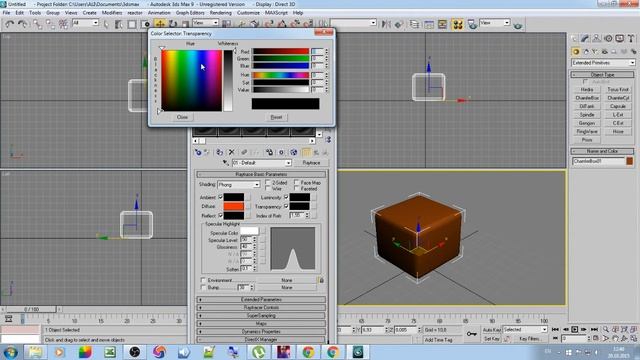Click Show Map in Viewport checkered icon
The image size is (640, 360).
coord(293,152)
